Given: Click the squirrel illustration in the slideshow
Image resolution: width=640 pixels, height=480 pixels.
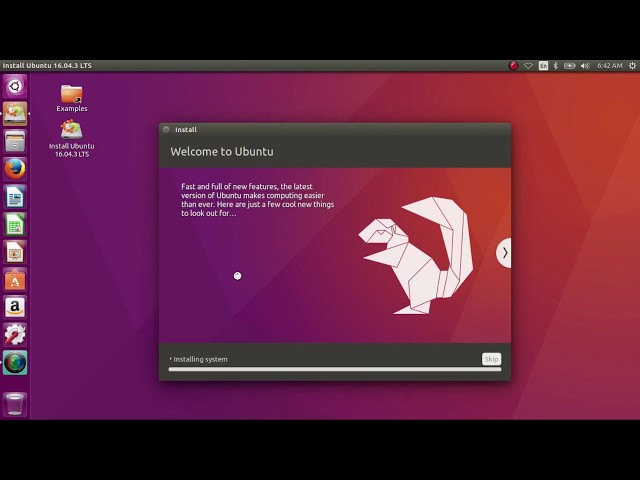Looking at the screenshot, I should 416,256.
